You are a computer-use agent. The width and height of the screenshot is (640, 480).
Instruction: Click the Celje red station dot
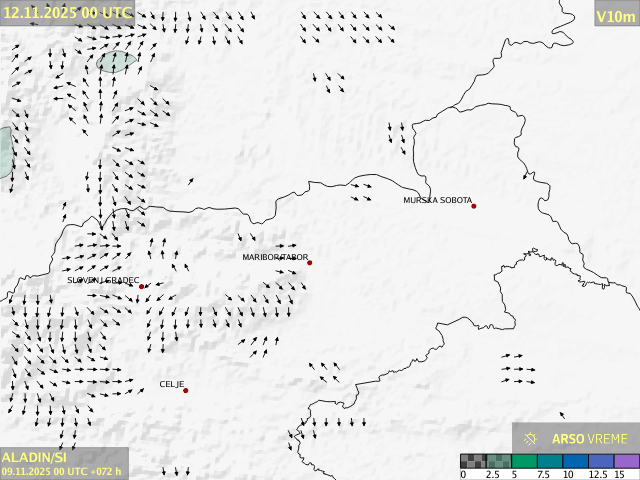coord(185,390)
